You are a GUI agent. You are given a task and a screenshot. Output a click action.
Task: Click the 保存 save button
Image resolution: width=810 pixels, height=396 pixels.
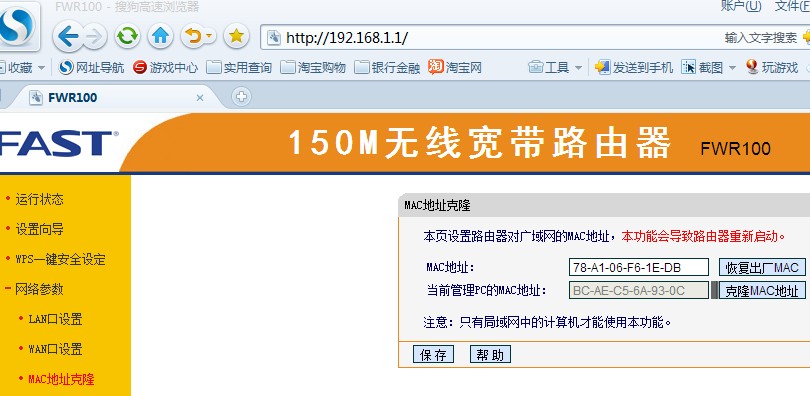(433, 355)
